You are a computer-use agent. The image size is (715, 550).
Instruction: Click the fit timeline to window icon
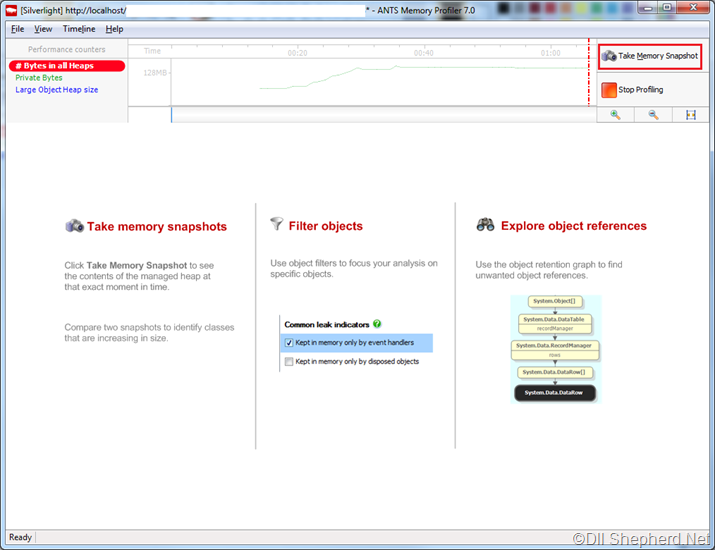click(691, 115)
